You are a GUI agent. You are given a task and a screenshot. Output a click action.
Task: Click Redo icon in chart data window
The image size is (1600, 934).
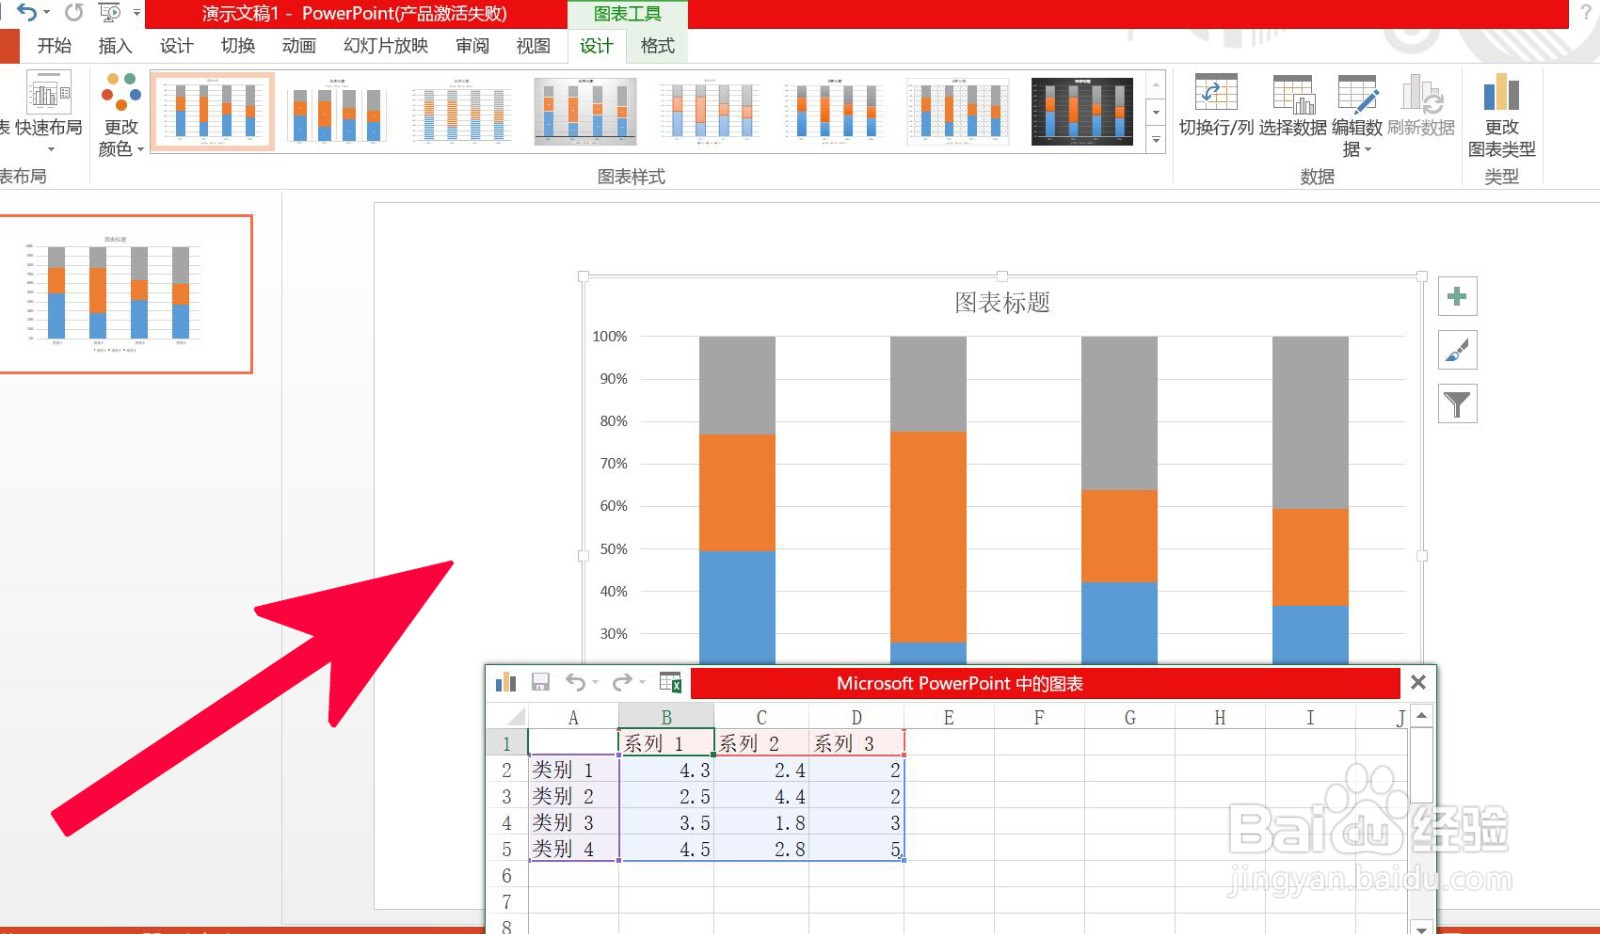(622, 682)
